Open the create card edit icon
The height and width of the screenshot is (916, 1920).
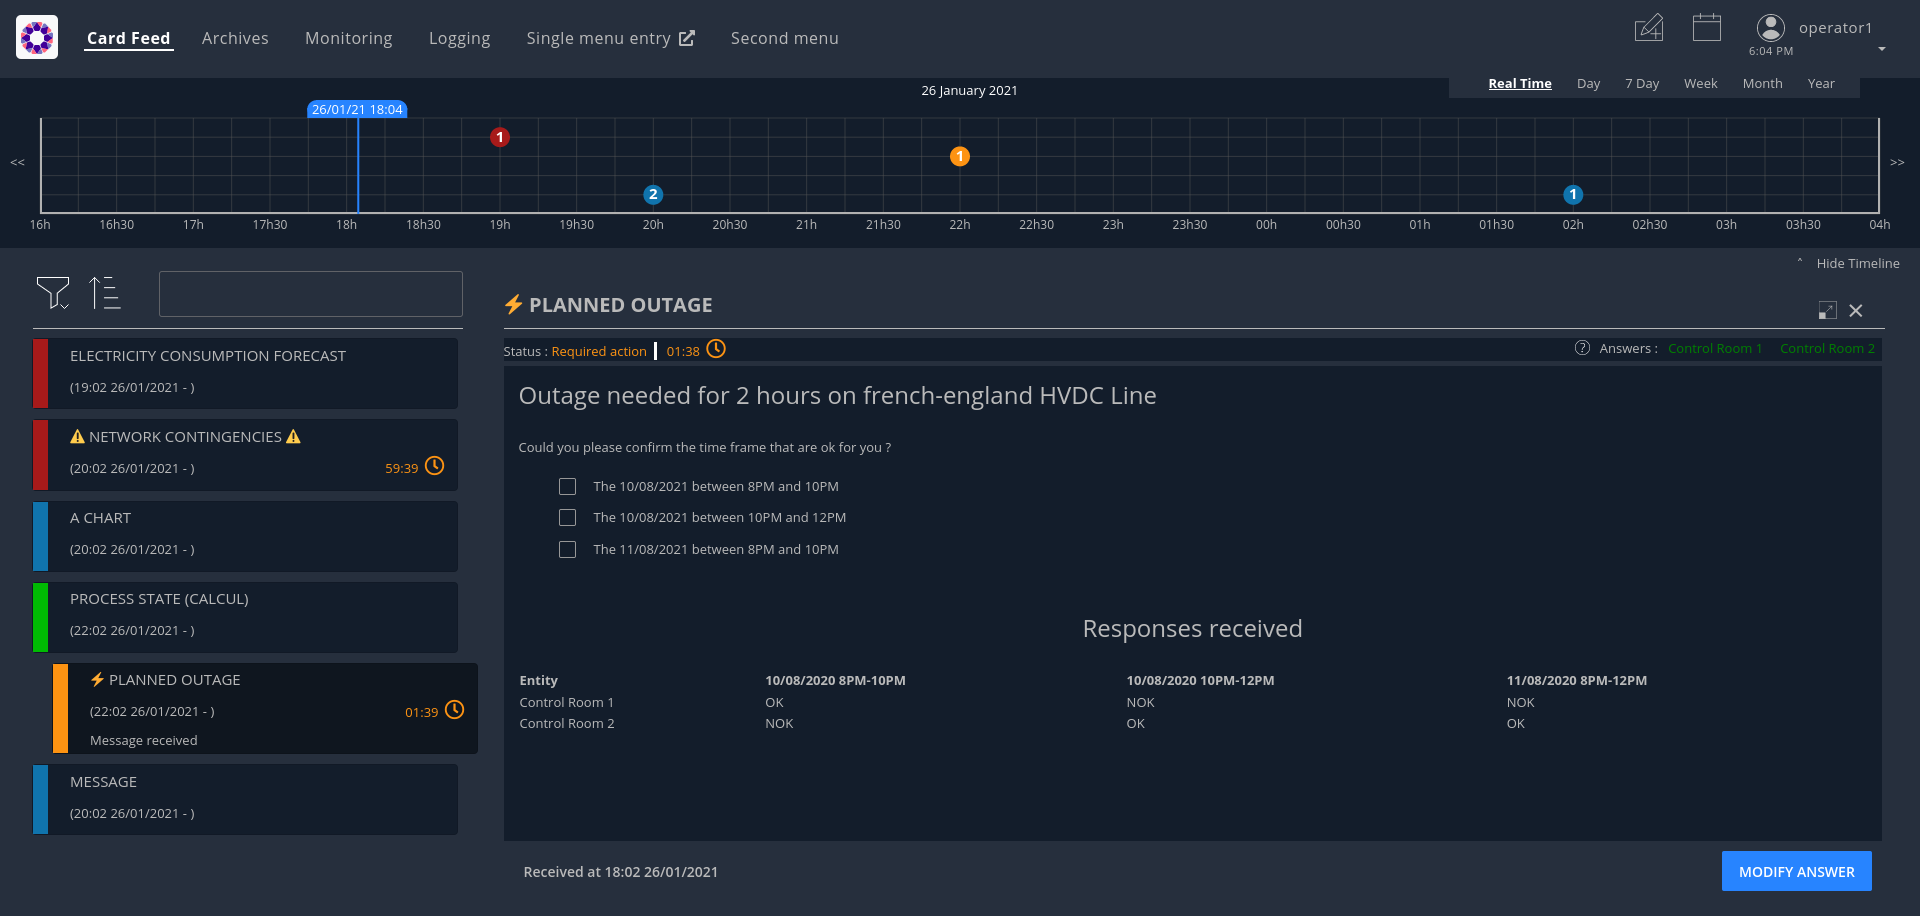tap(1648, 28)
